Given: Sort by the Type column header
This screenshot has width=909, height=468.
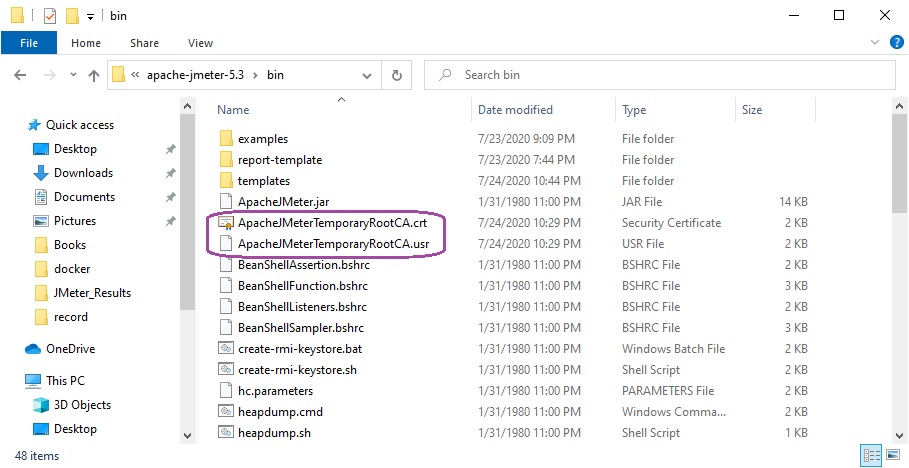Looking at the screenshot, I should 634,110.
